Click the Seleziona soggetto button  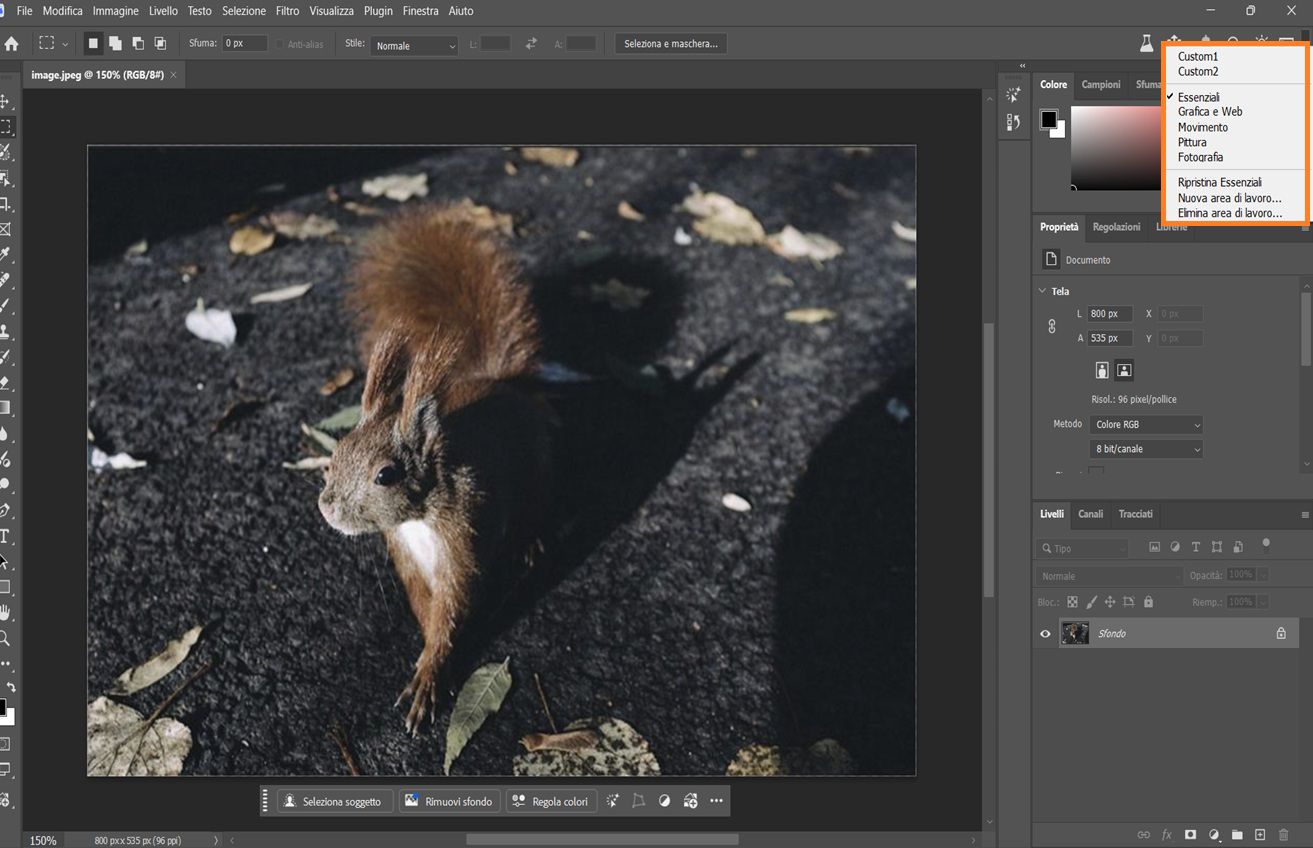333,800
